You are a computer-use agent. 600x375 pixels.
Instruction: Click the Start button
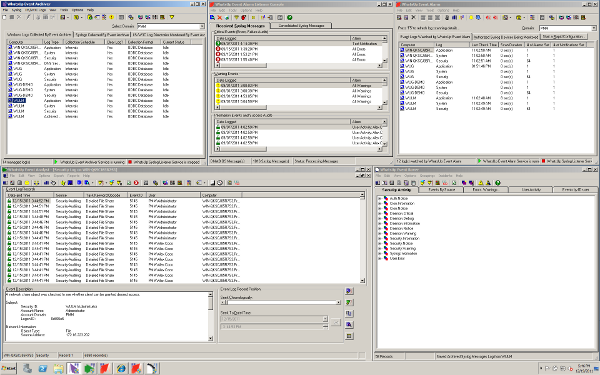(8, 368)
